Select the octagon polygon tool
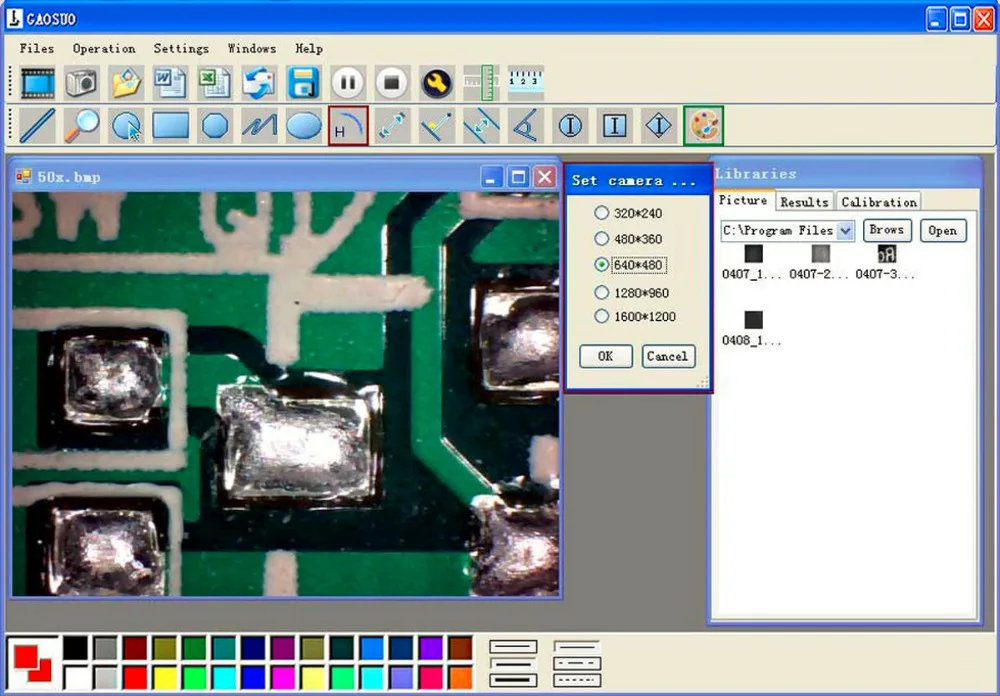Screen dimensions: 1000x696 pyautogui.click(x=215, y=126)
